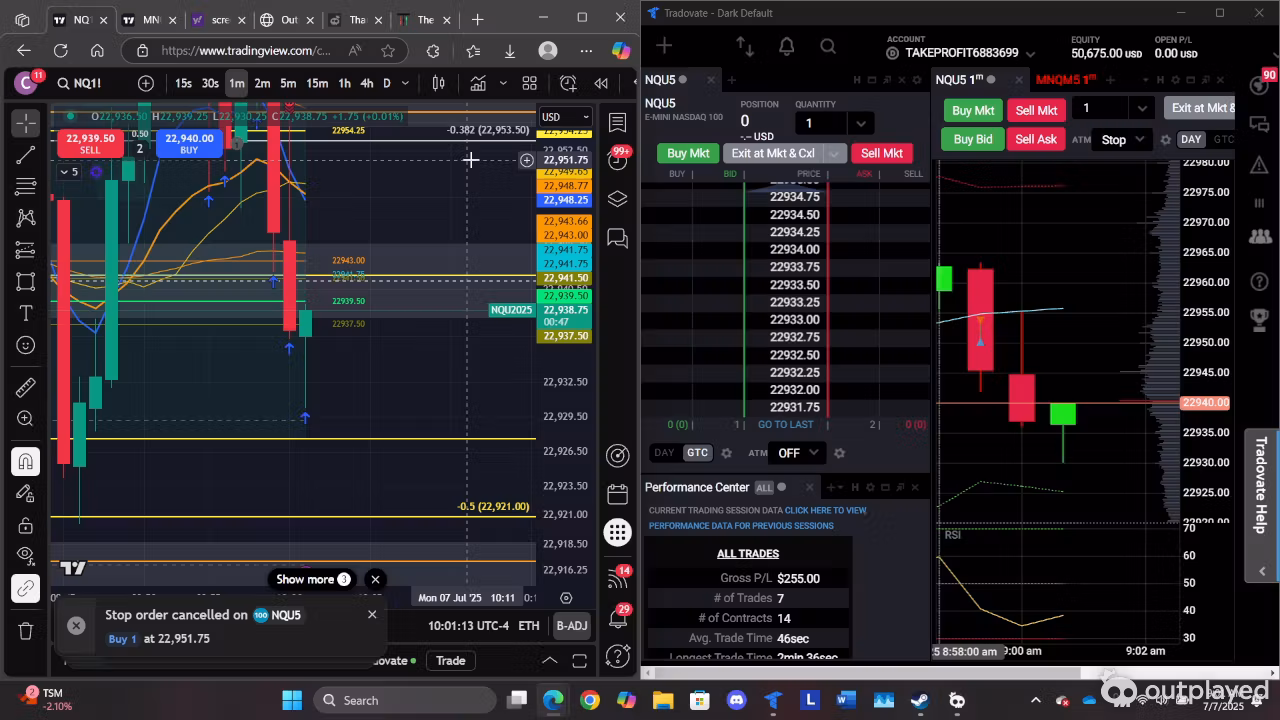Create an alert with the alarm clock icon
1280x720 pixels.
pyautogui.click(x=568, y=83)
